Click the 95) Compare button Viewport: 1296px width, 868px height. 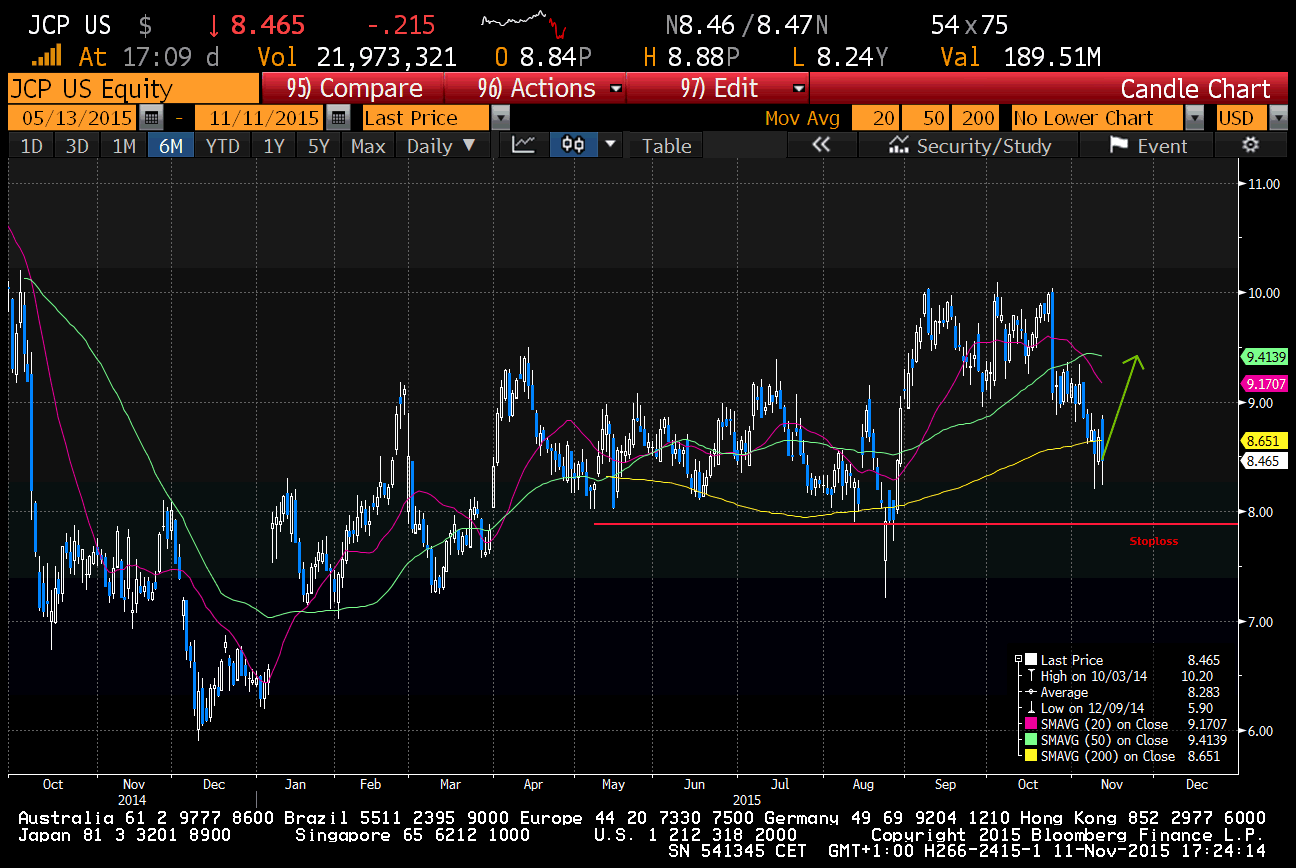point(352,88)
